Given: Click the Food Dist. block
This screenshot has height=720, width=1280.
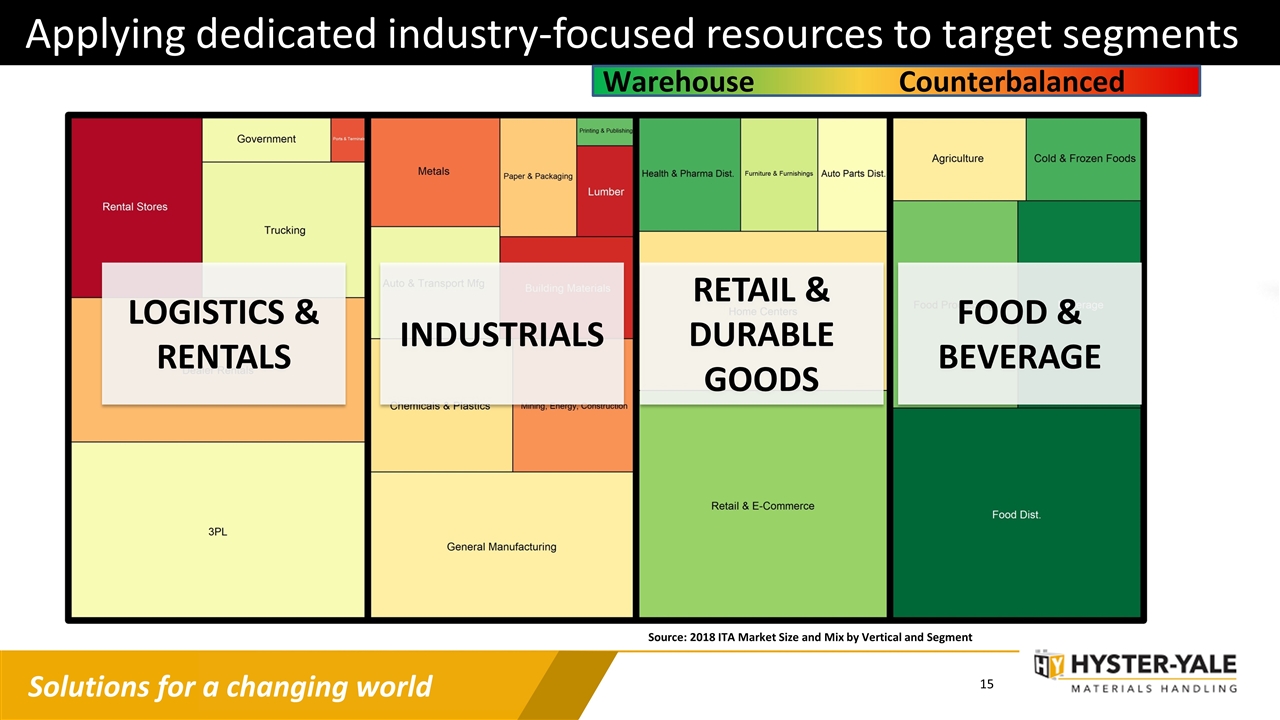Looking at the screenshot, I should tap(1017, 514).
